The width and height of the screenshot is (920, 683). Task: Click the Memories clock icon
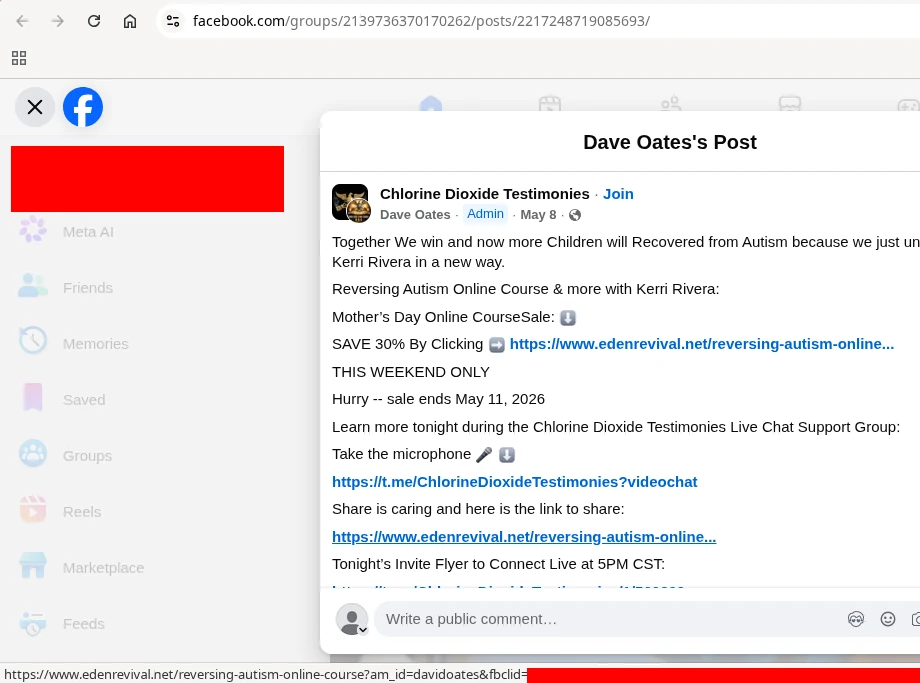coord(33,340)
